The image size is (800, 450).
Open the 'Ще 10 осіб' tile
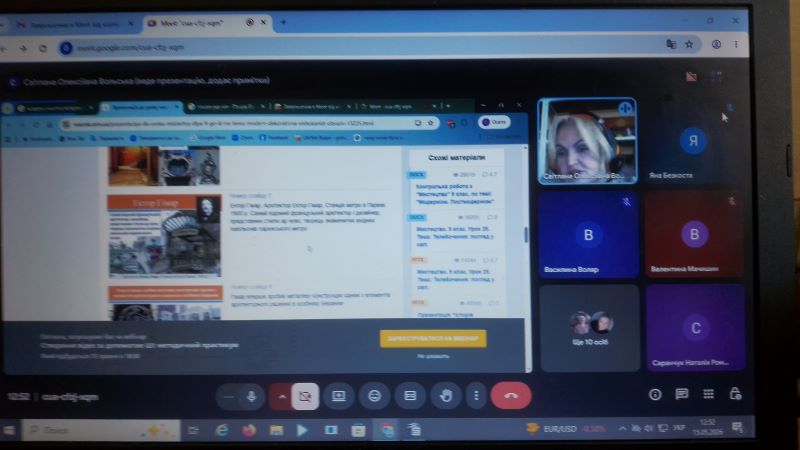click(x=589, y=328)
